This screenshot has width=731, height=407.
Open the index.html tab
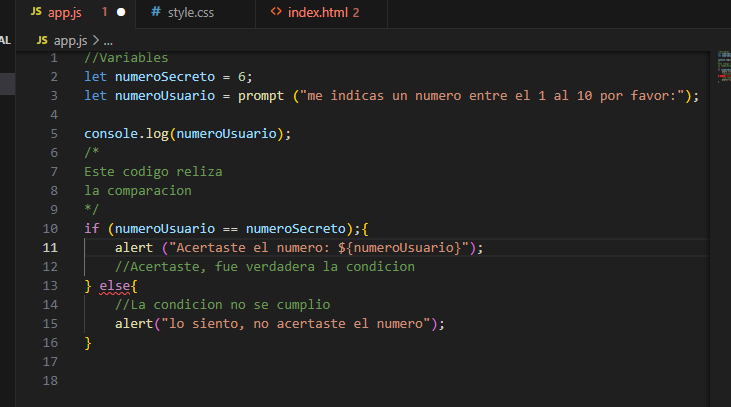pyautogui.click(x=322, y=13)
